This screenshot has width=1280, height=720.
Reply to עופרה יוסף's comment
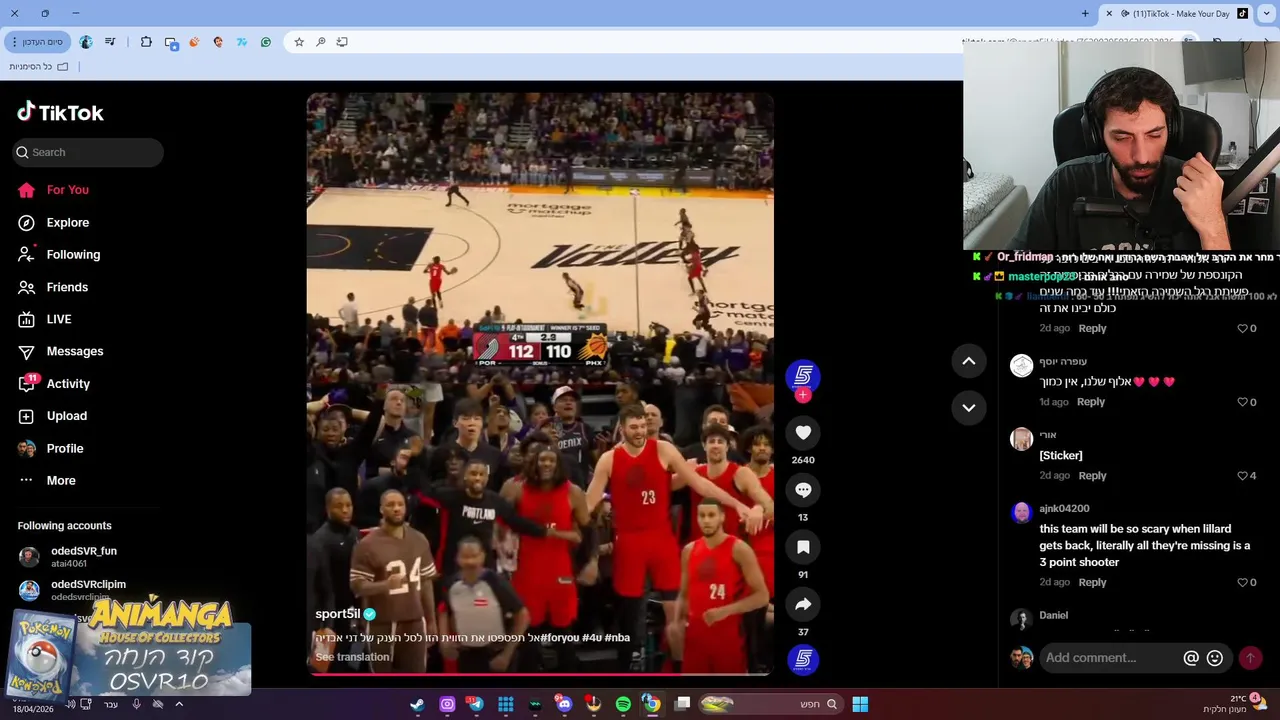[x=1091, y=402]
